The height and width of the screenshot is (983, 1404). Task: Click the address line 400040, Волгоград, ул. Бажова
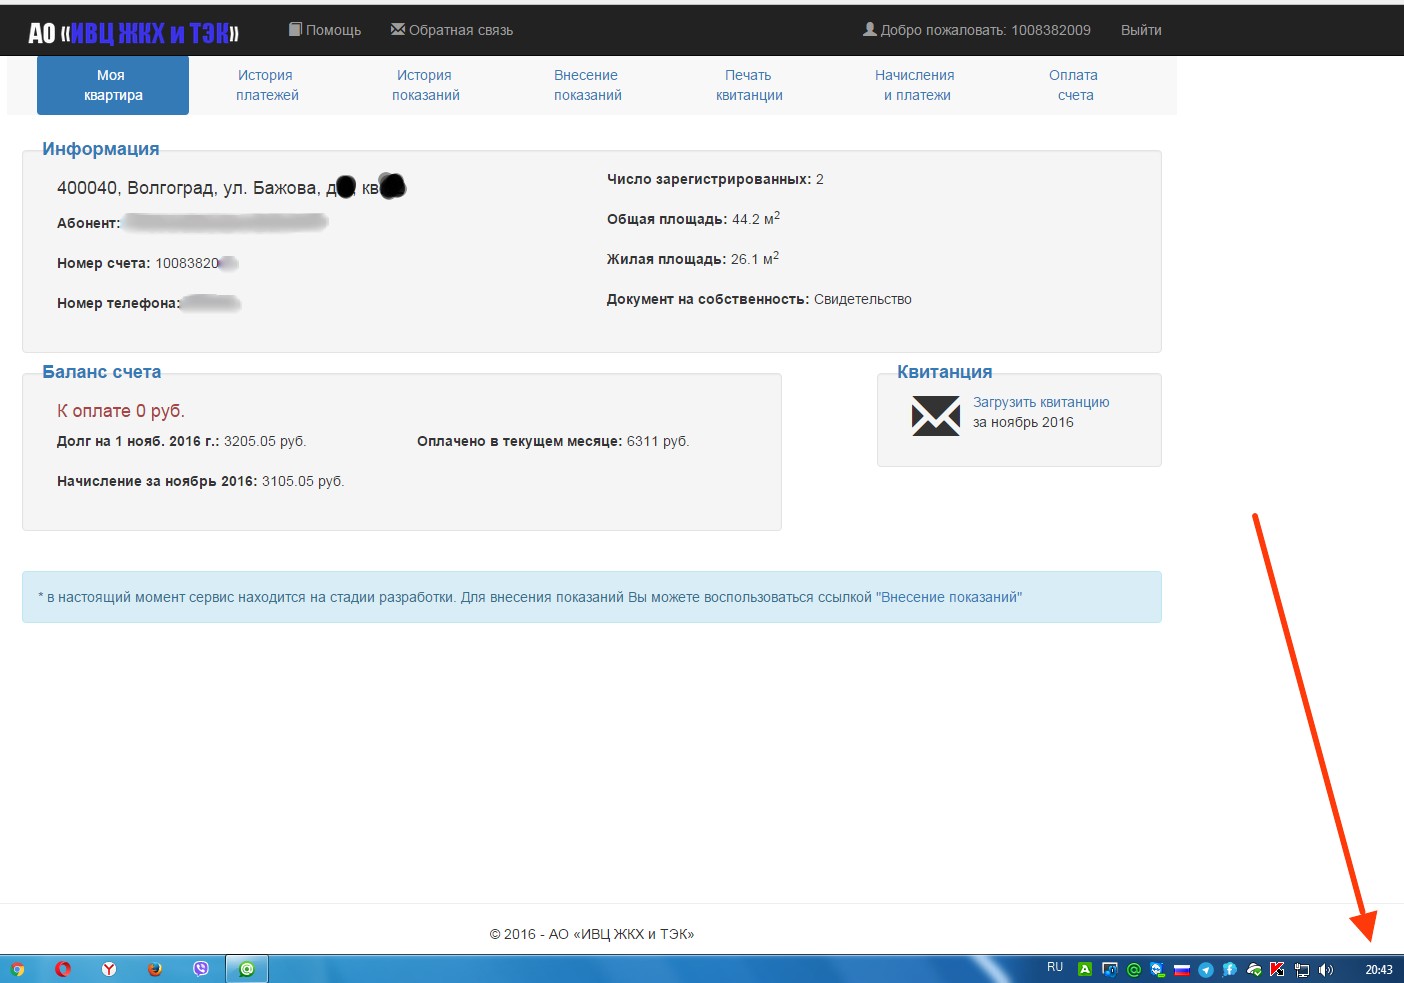[x=231, y=188]
